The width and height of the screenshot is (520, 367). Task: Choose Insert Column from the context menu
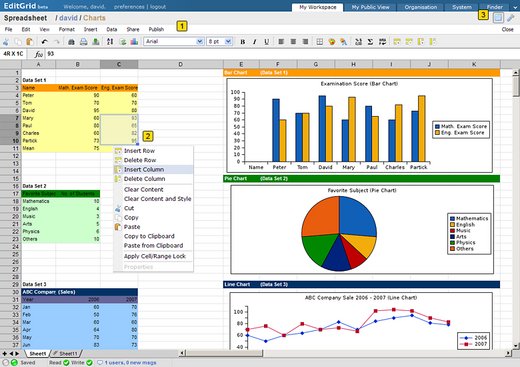click(153, 169)
